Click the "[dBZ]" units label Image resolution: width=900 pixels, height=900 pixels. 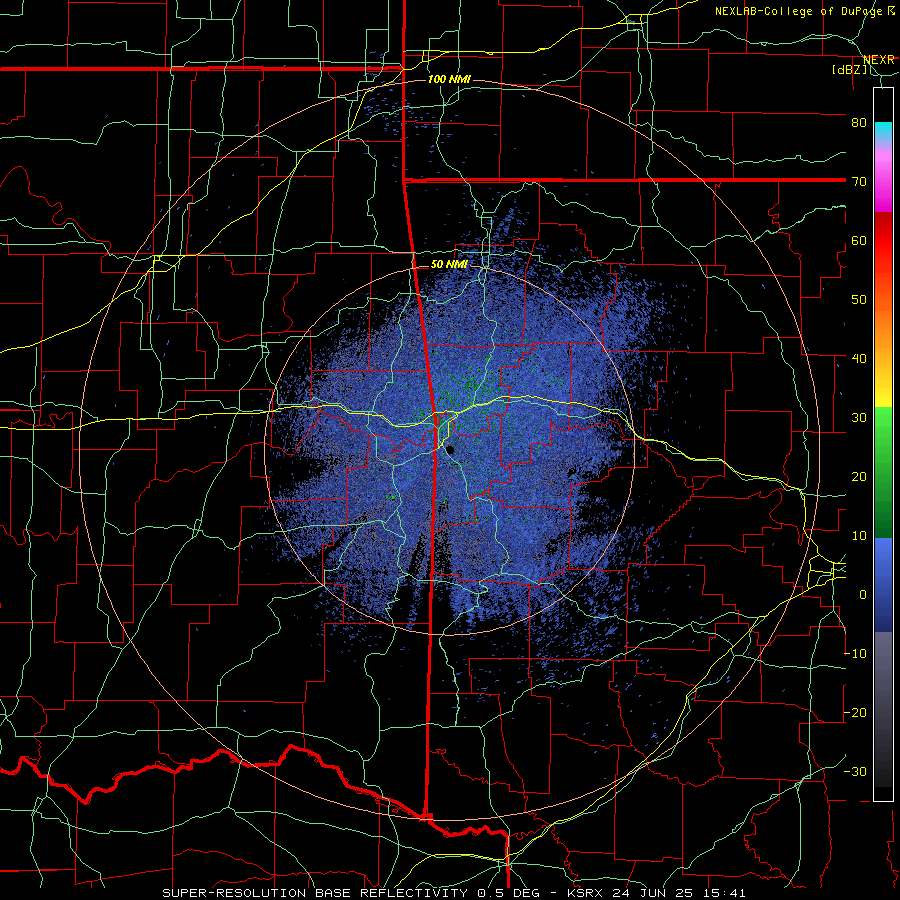pyautogui.click(x=850, y=69)
